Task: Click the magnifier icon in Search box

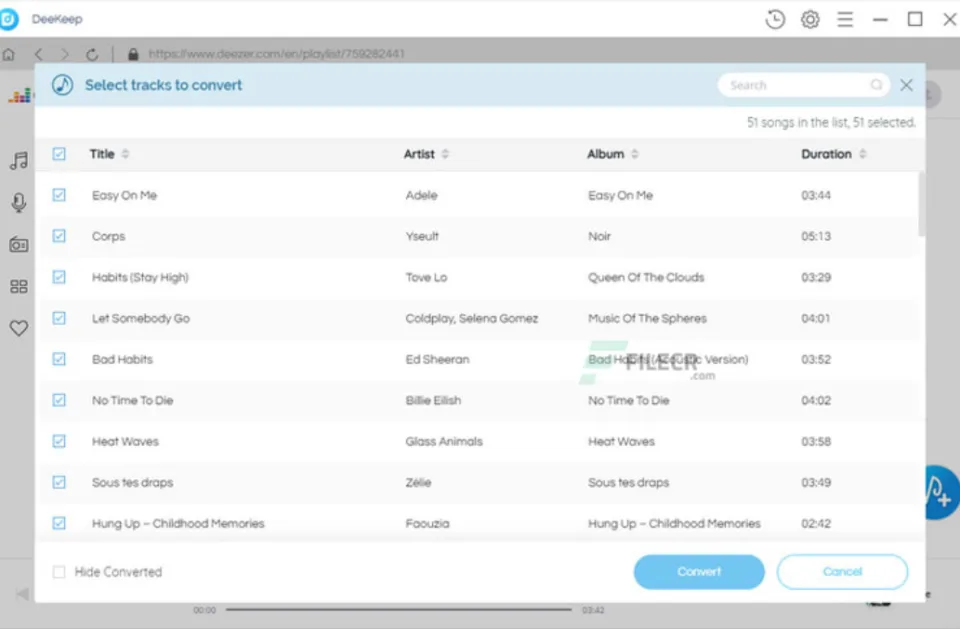Action: 876,85
